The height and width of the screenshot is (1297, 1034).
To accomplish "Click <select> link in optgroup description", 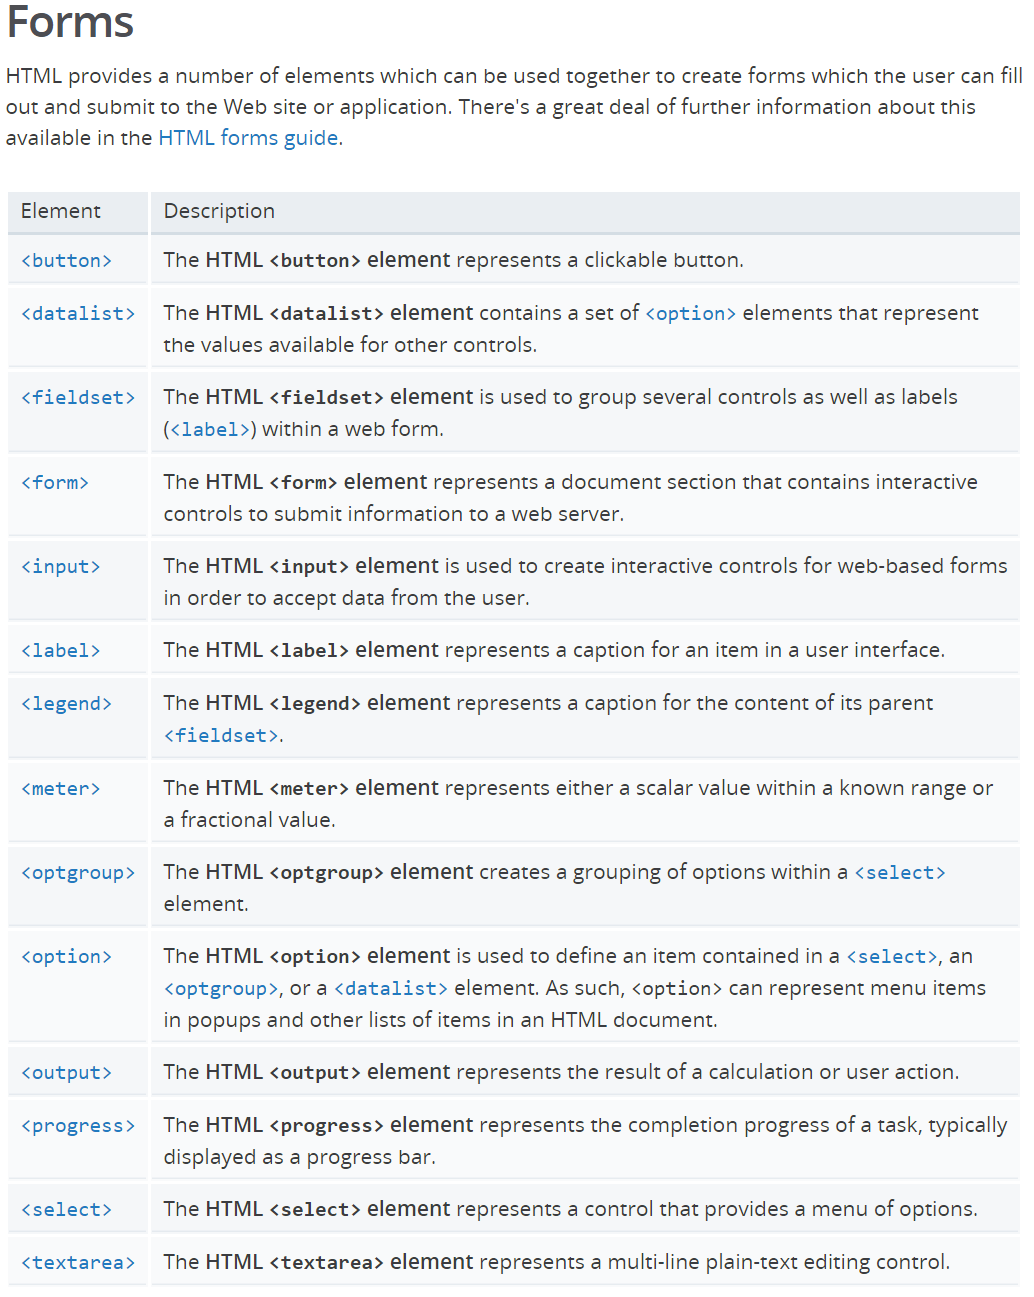I will point(899,873).
